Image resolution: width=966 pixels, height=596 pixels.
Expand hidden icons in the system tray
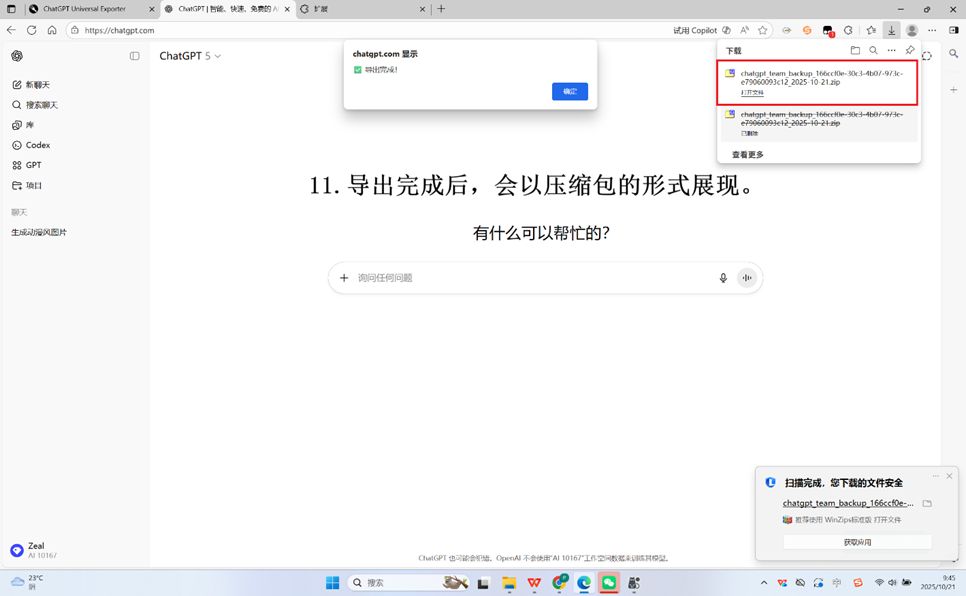pyautogui.click(x=763, y=582)
